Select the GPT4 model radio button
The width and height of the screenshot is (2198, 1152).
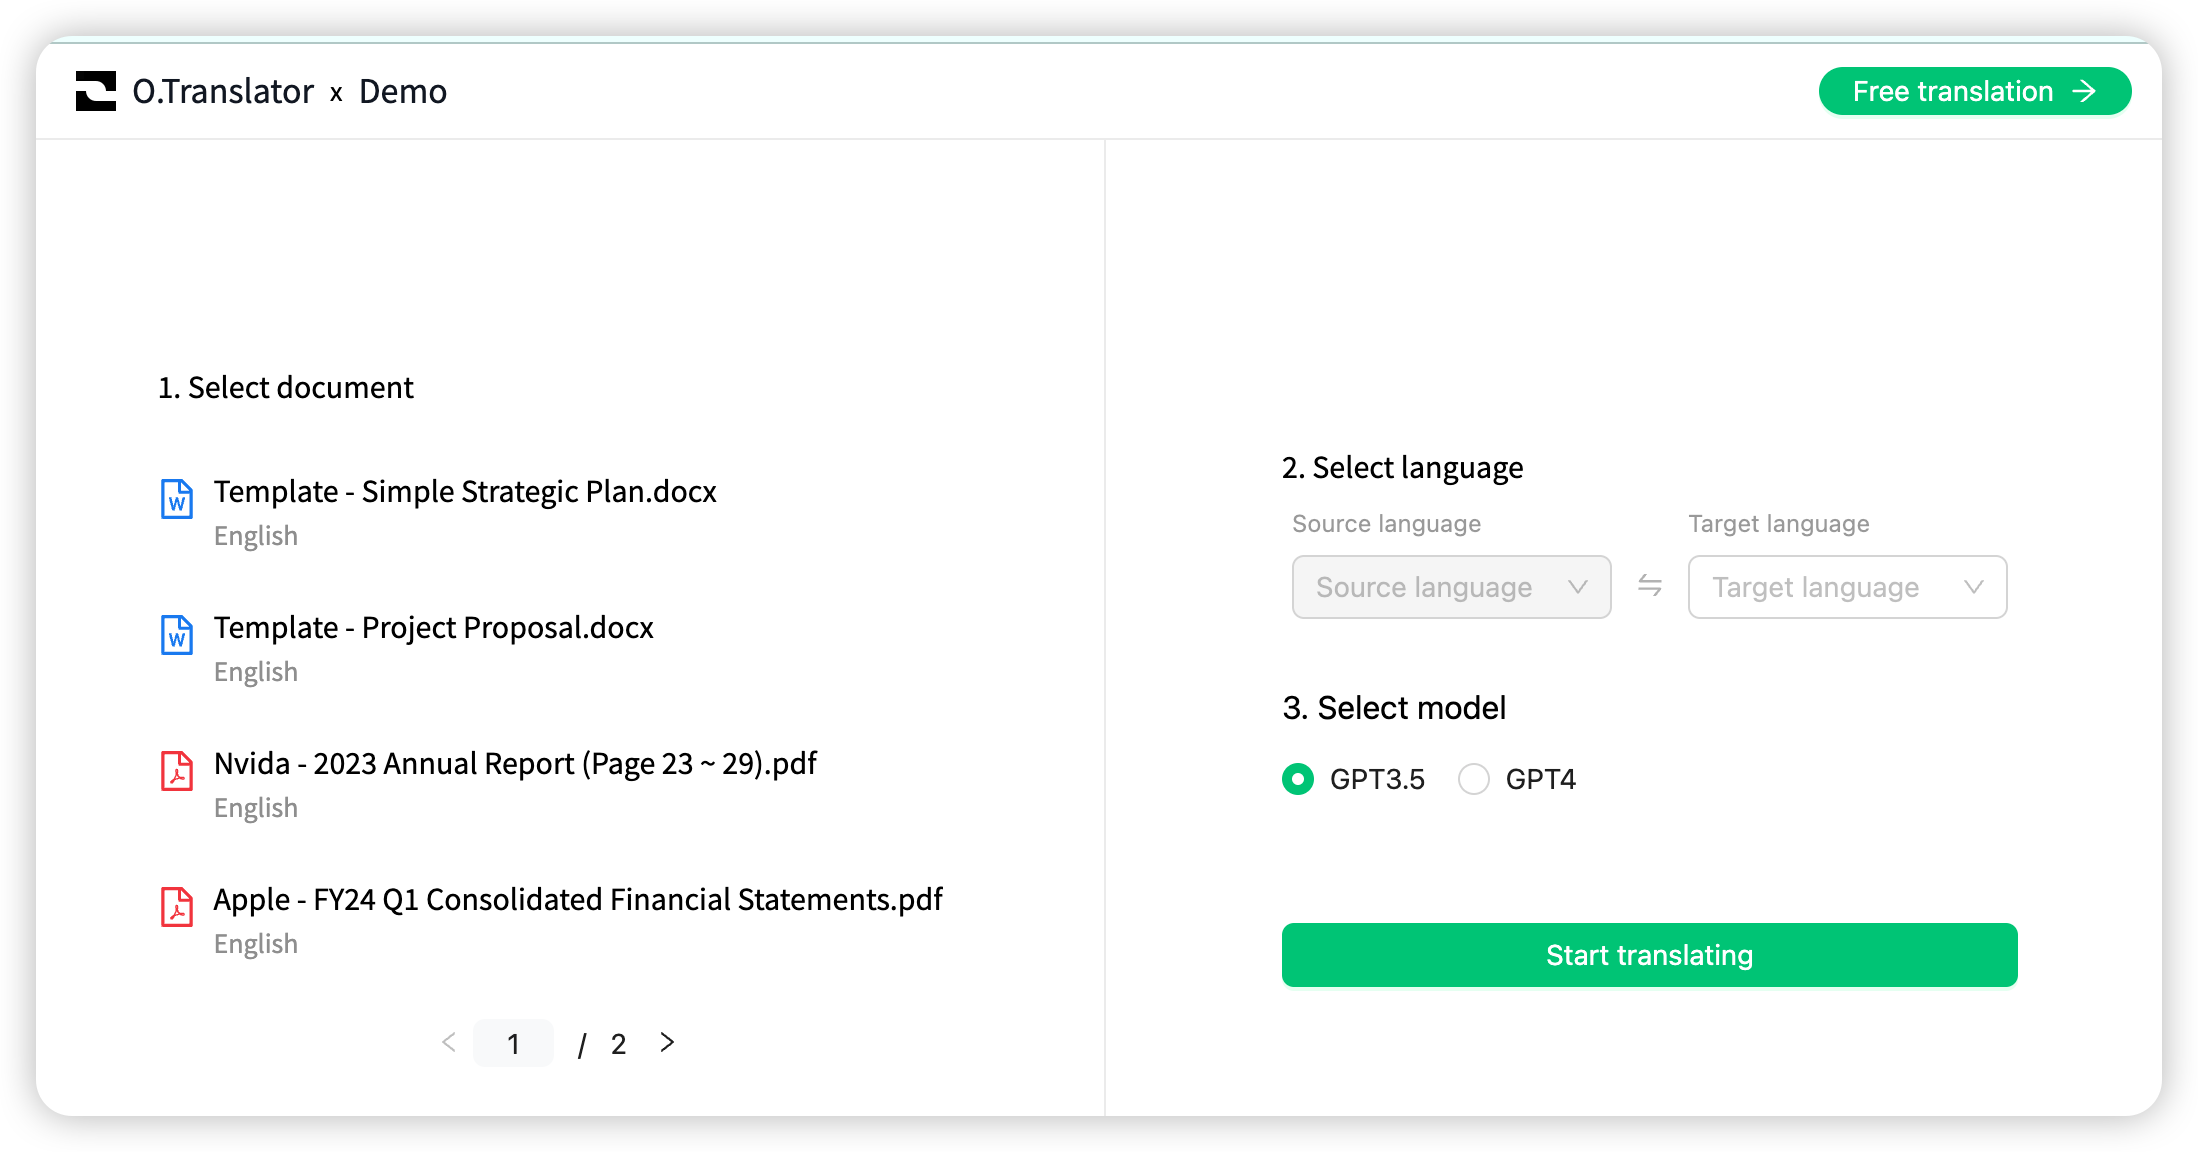pyautogui.click(x=1474, y=779)
